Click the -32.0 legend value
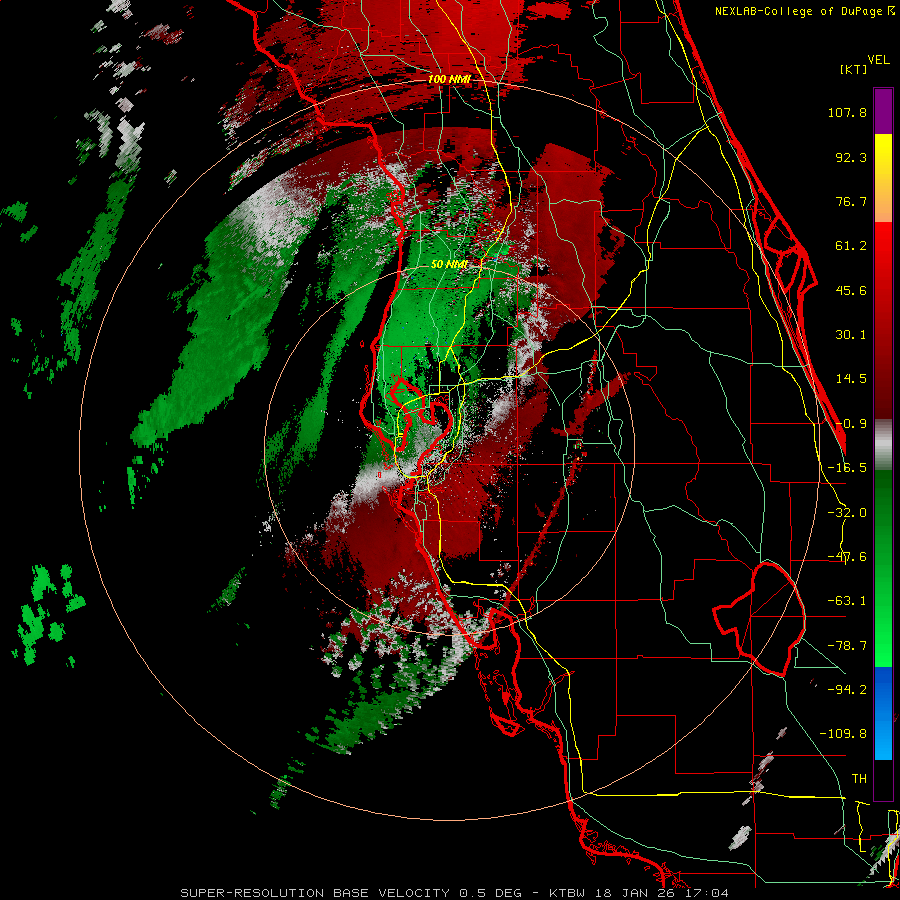Image resolution: width=900 pixels, height=900 pixels. [x=847, y=513]
